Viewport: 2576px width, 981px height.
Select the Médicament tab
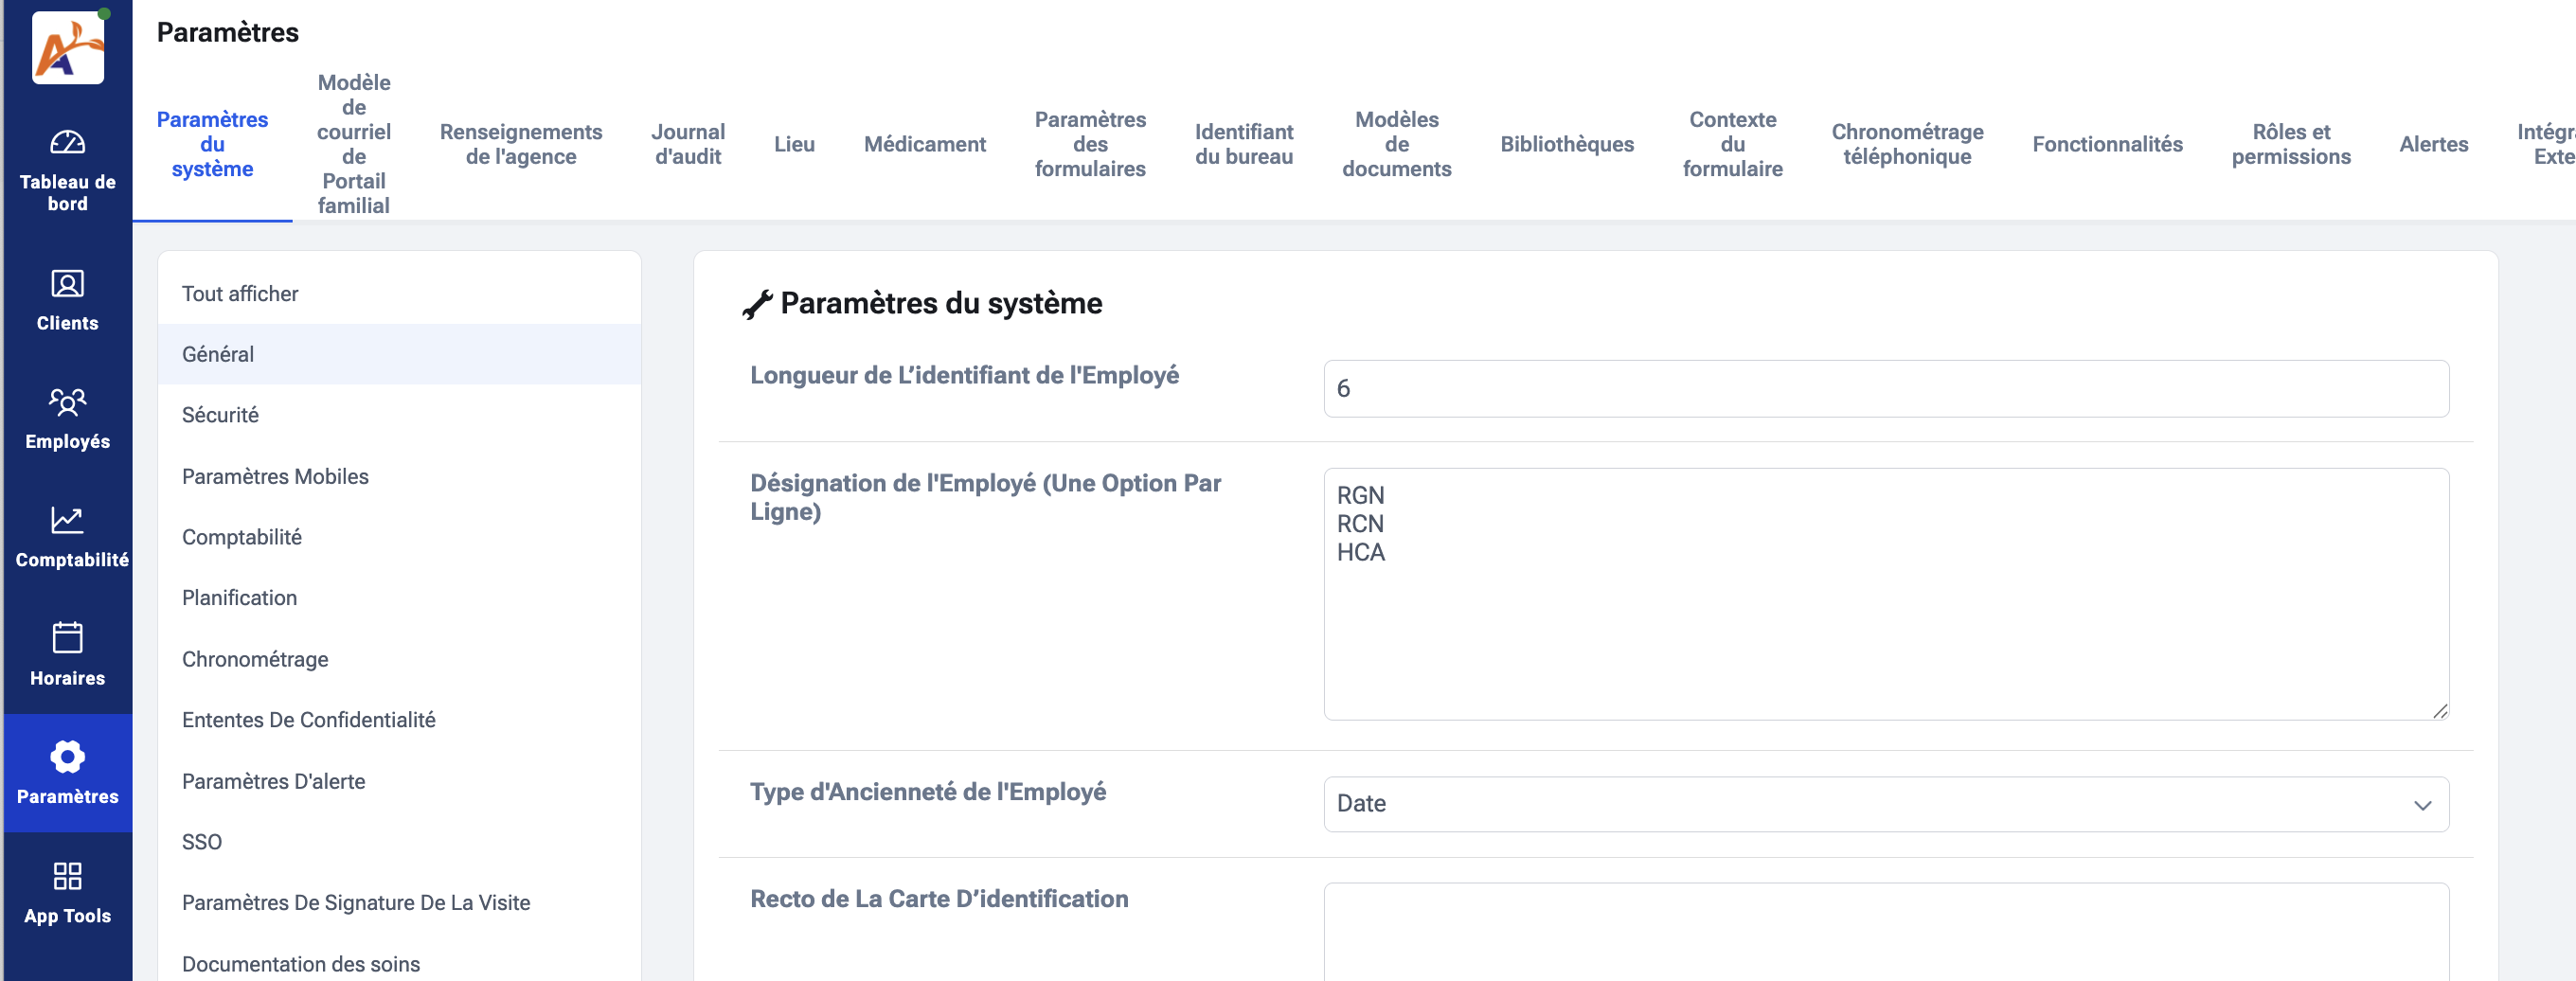924,144
